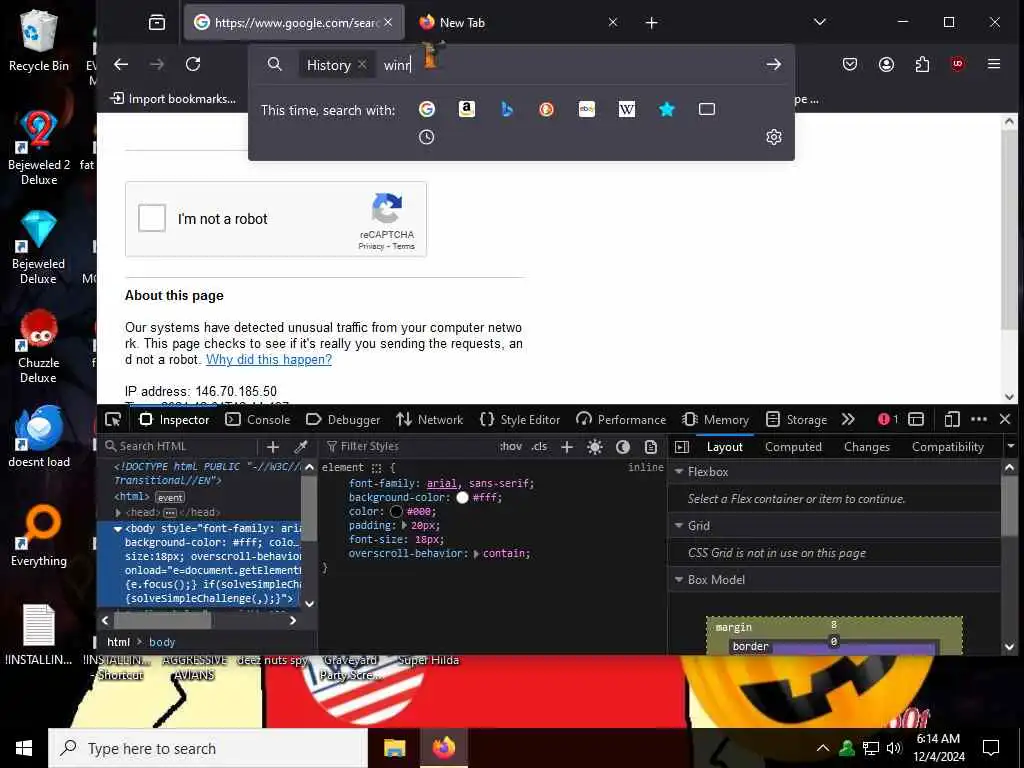Show devtools error count
1024x768 pixels.
click(888, 419)
